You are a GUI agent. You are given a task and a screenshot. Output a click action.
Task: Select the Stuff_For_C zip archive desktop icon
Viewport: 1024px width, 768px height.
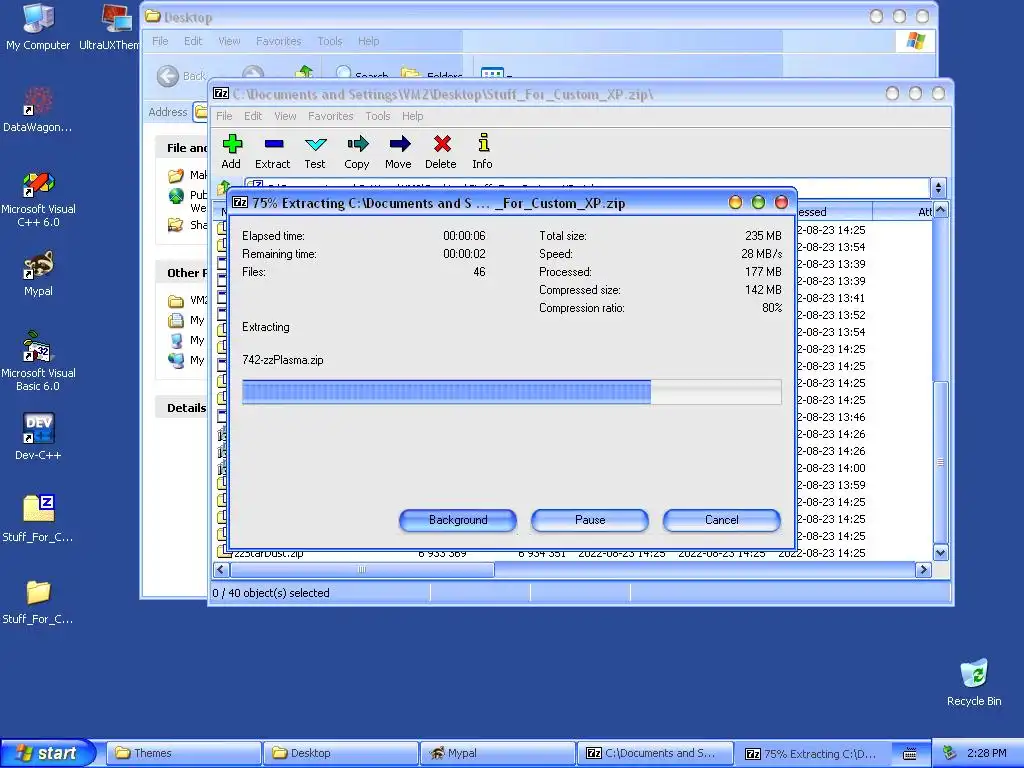38,519
